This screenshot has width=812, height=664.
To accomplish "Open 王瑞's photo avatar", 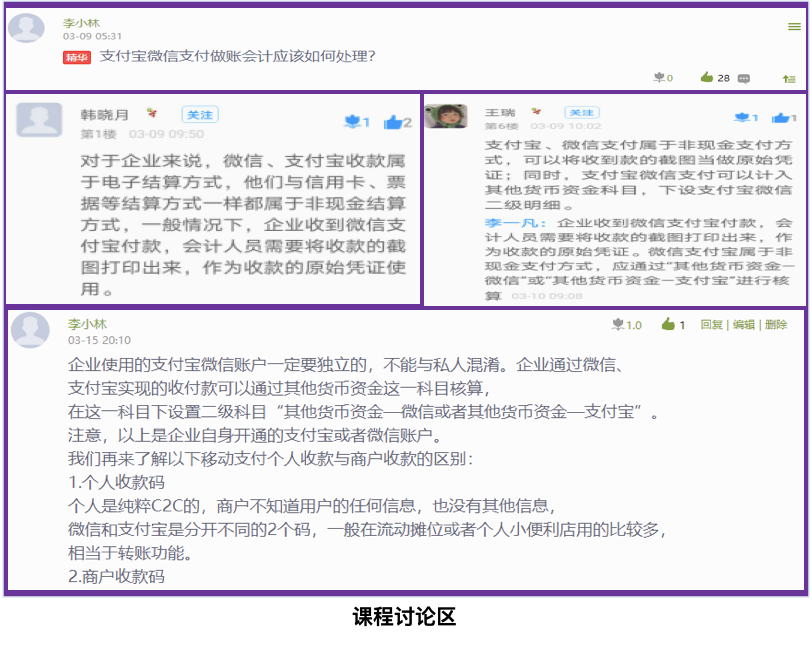I will 446,116.
